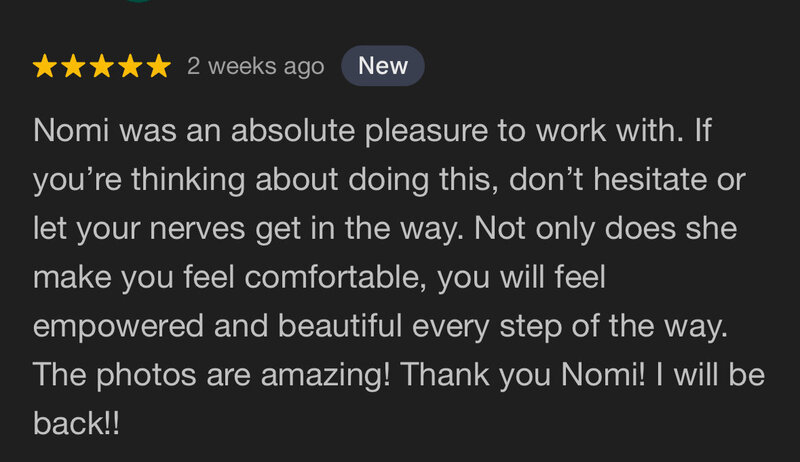800x462 pixels.
Task: Click the word 'Nomi' starting the review
Action: [x=71, y=130]
